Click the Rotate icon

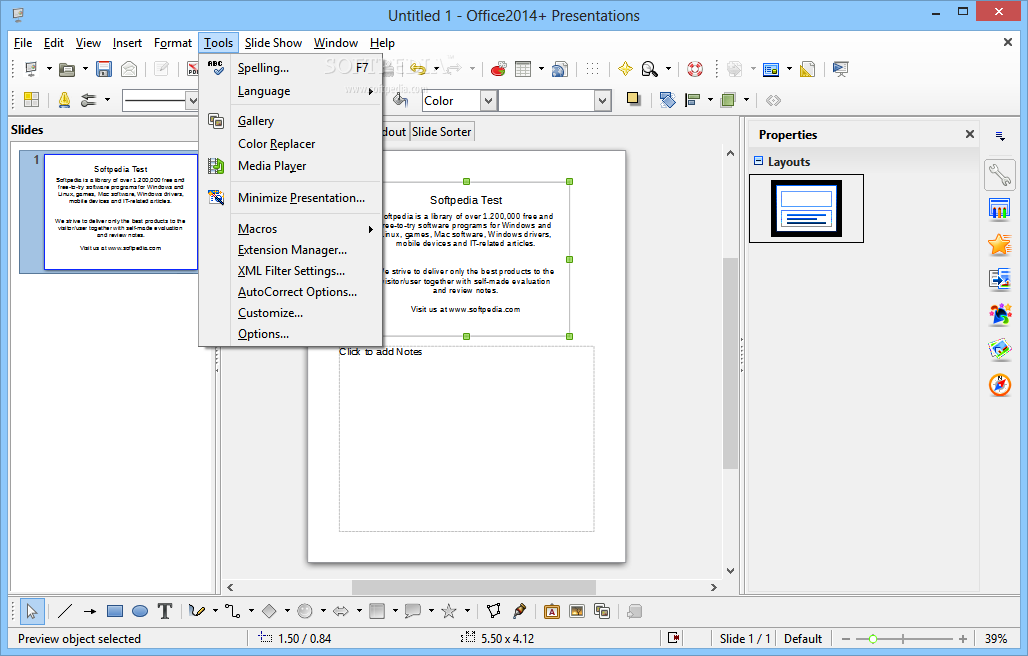[667, 100]
